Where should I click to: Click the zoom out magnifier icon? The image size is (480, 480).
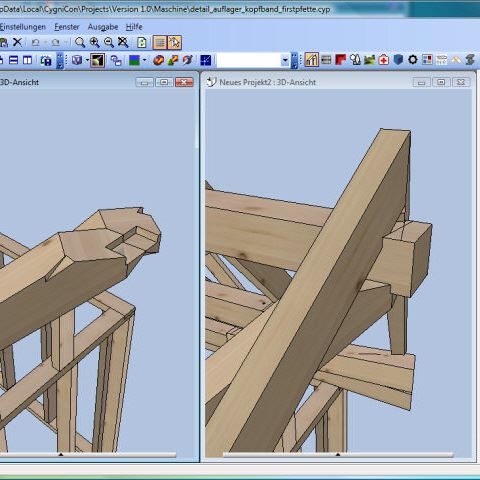point(109,42)
